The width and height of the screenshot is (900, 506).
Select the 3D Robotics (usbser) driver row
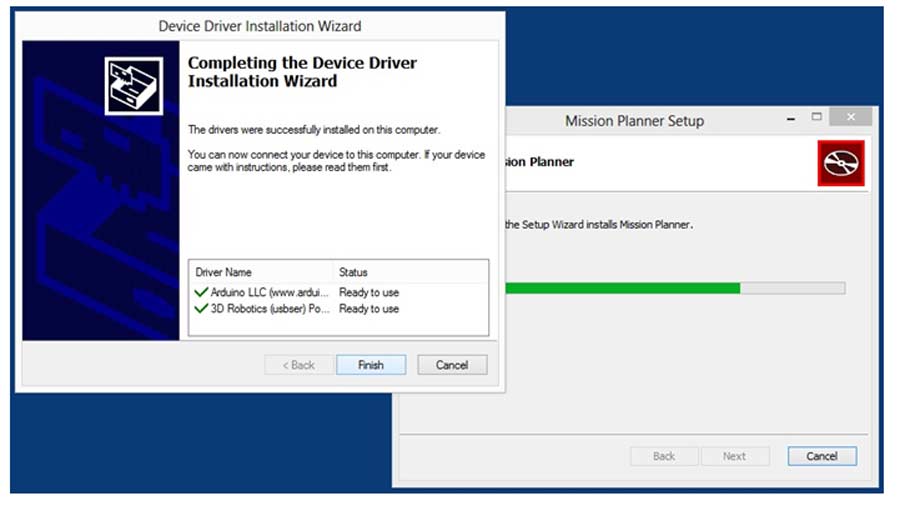click(339, 309)
